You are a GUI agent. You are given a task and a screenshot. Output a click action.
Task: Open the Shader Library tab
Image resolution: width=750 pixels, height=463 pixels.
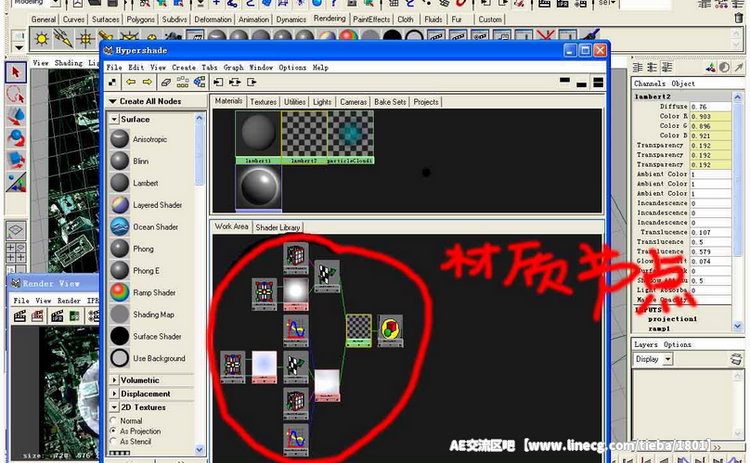tap(277, 228)
